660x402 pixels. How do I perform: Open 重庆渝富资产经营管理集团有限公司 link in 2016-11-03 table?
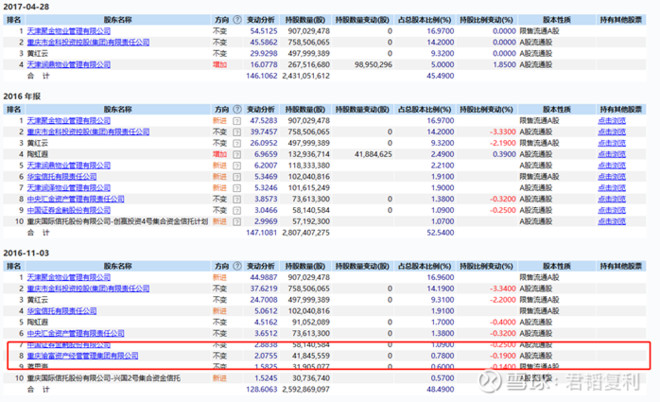tap(83, 356)
